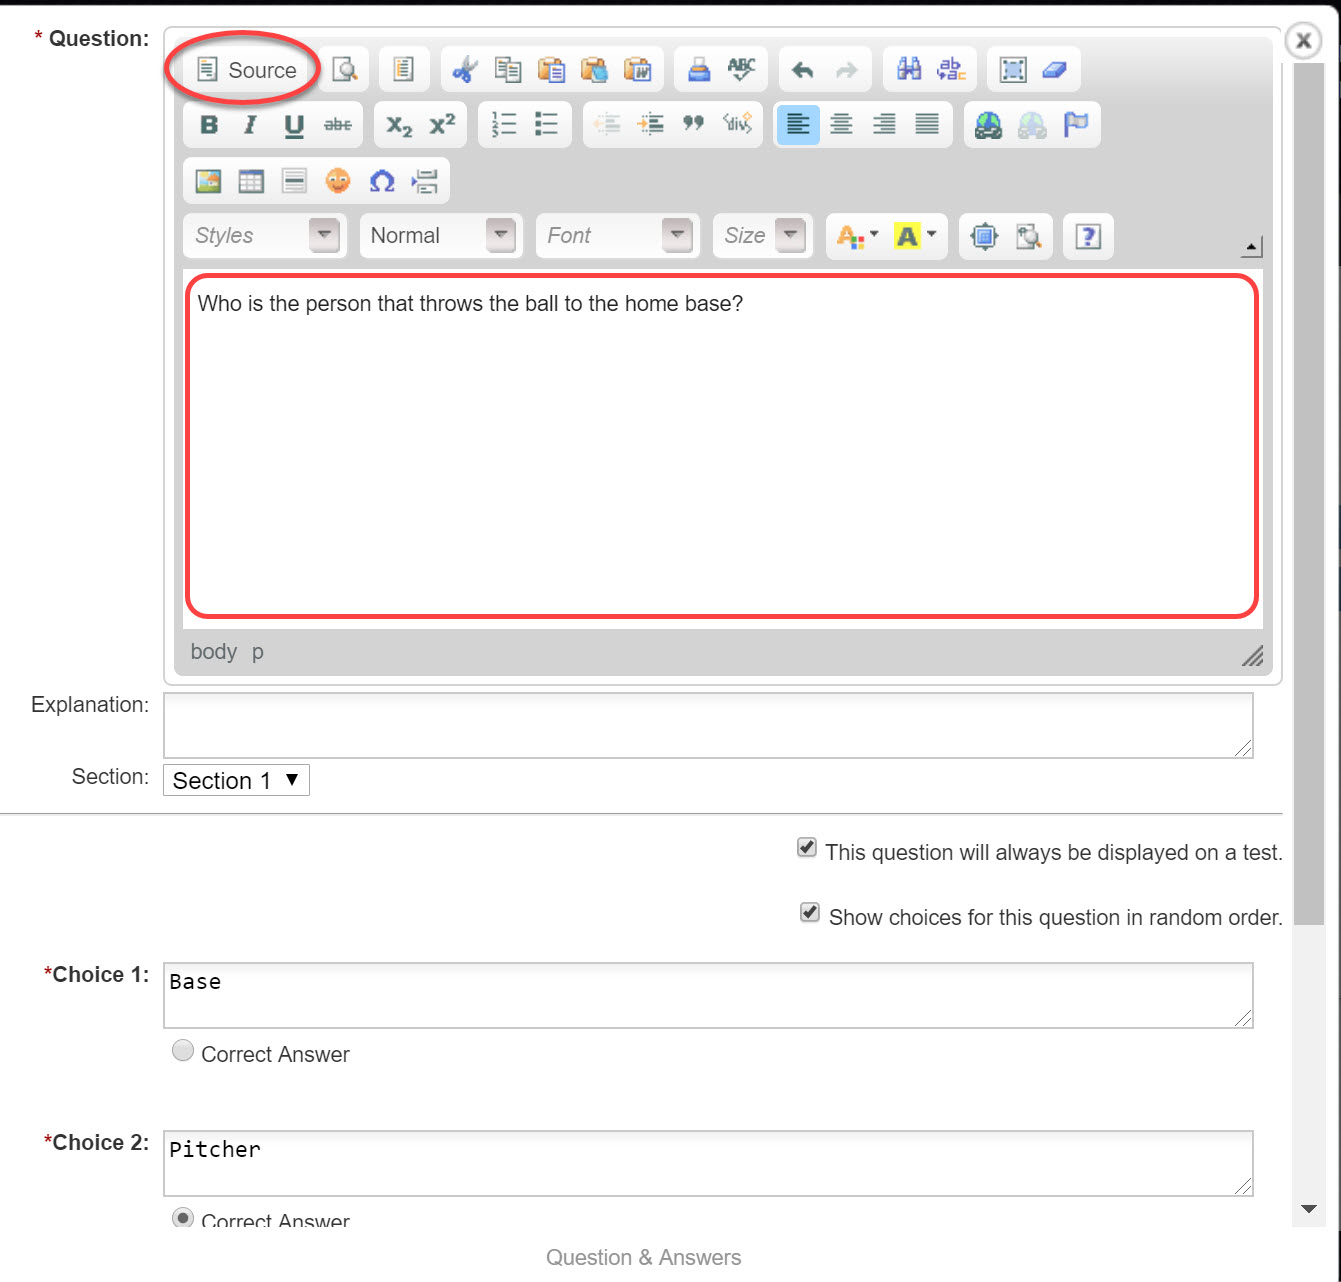Select the Question & Answers label
1341x1282 pixels.
[x=644, y=1257]
